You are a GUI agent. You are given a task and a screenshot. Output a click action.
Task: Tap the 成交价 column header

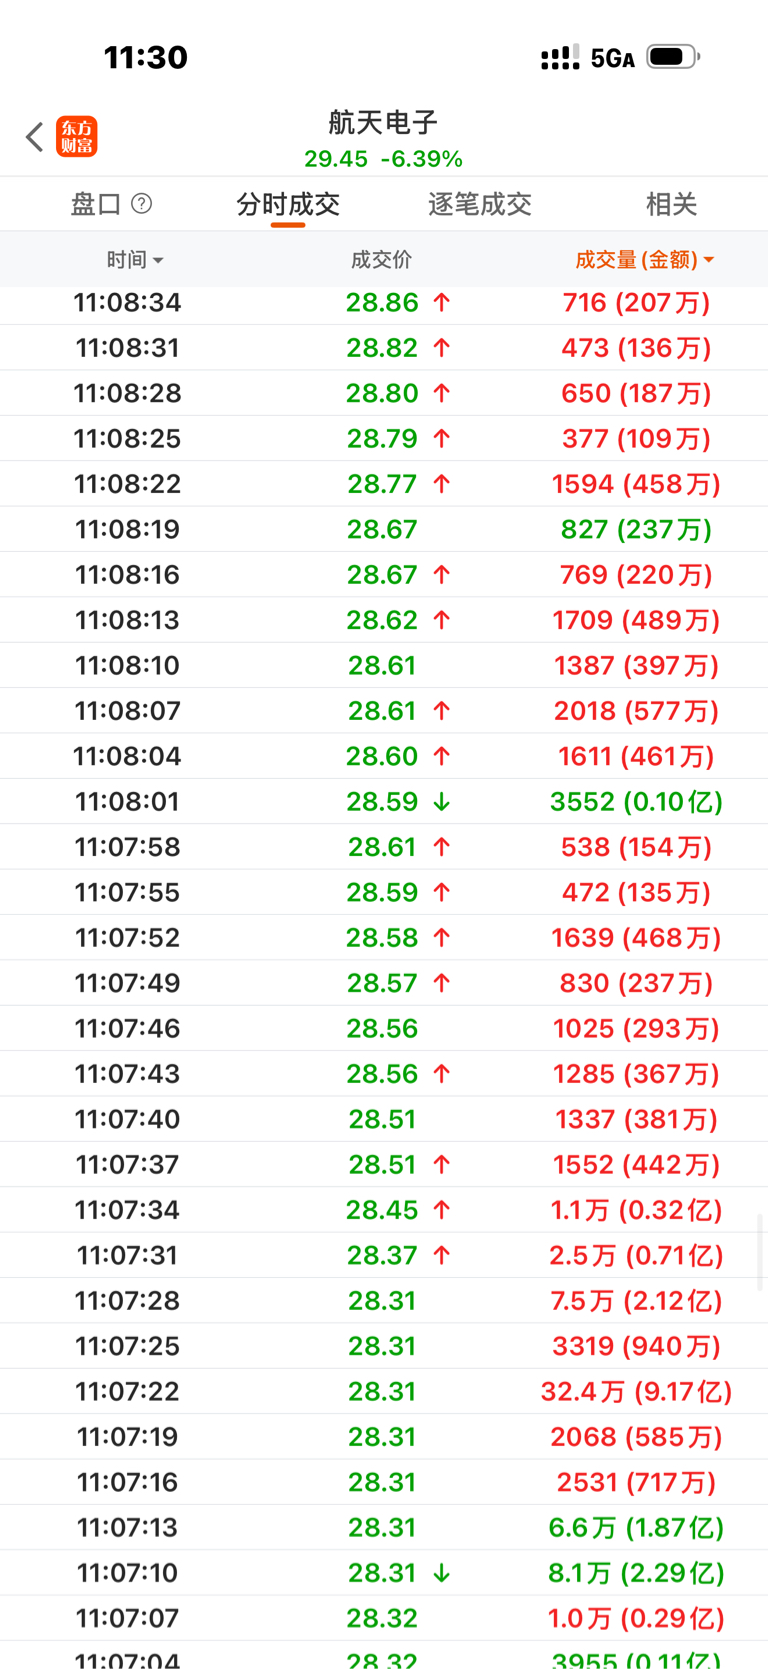[381, 260]
